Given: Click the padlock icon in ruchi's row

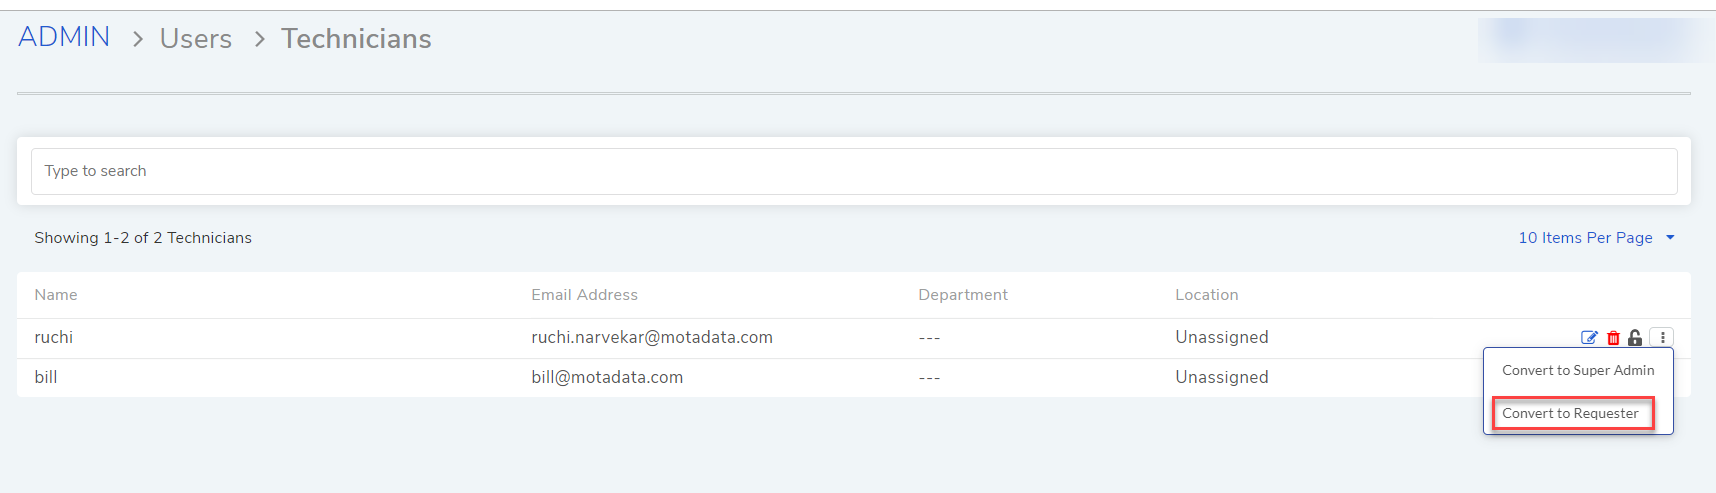Looking at the screenshot, I should click(x=1635, y=338).
